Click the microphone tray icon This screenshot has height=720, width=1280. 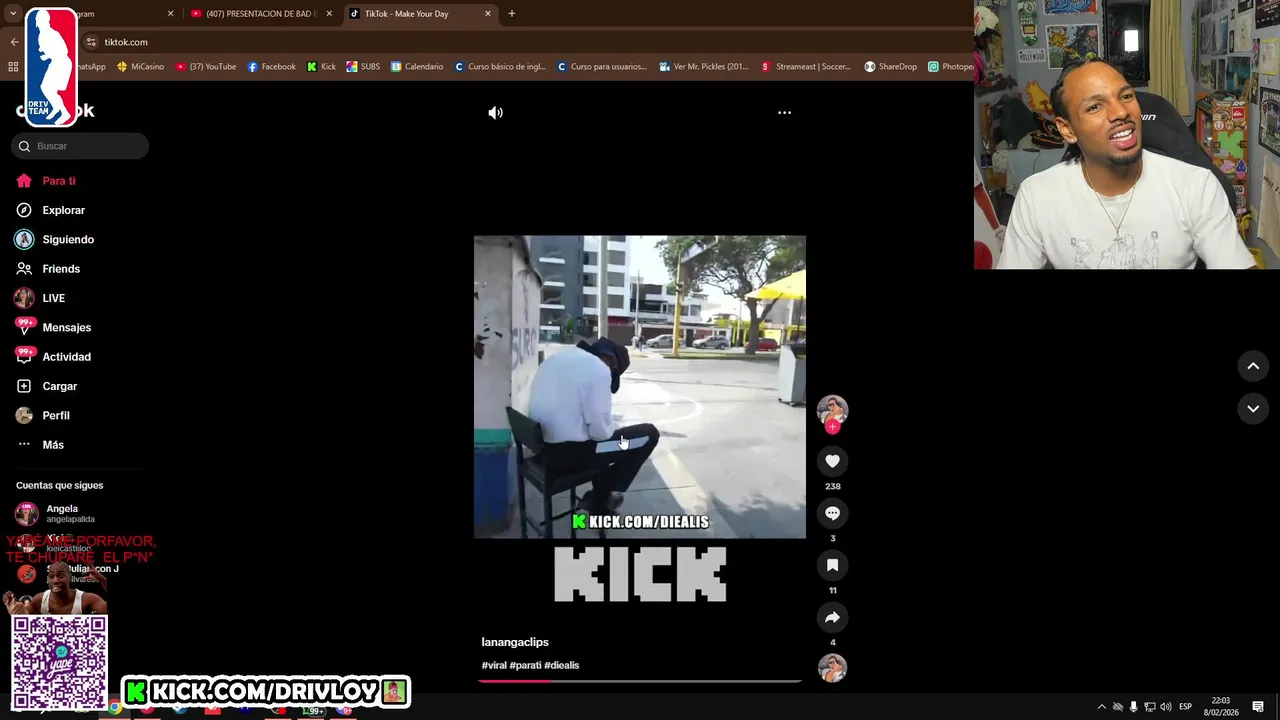(1134, 707)
